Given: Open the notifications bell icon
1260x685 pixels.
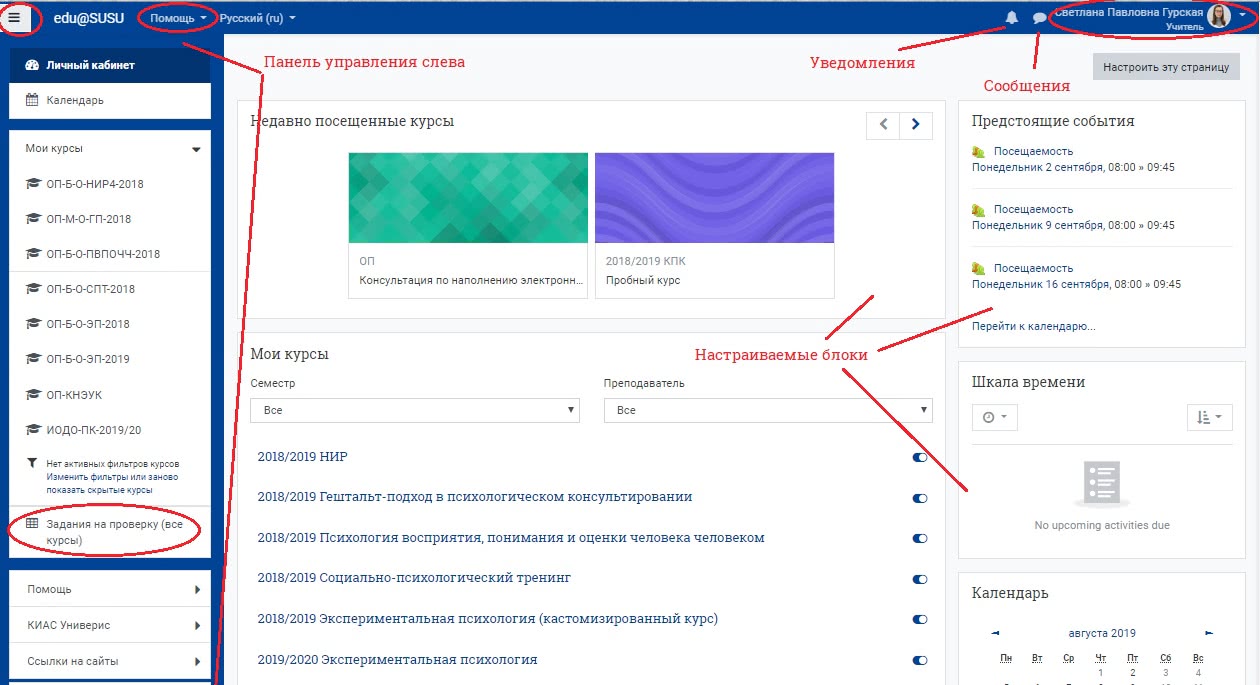Looking at the screenshot, I should click(1011, 18).
